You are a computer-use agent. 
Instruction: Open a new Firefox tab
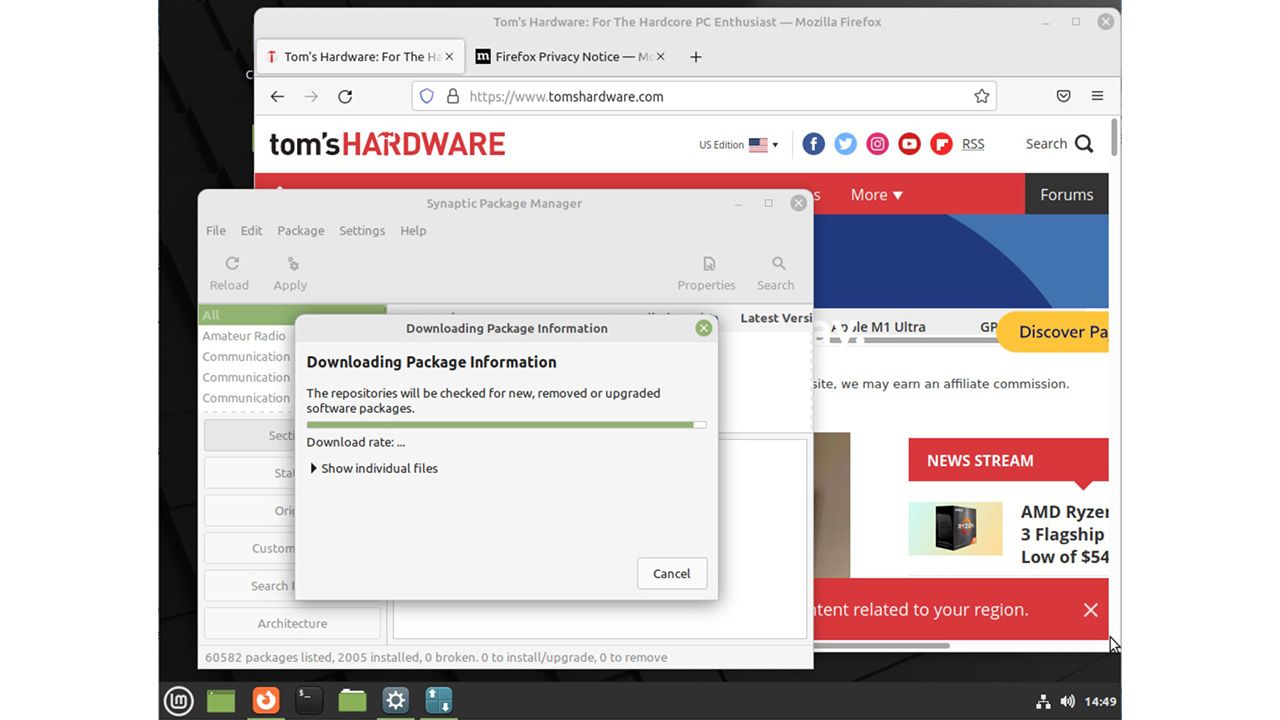(696, 57)
